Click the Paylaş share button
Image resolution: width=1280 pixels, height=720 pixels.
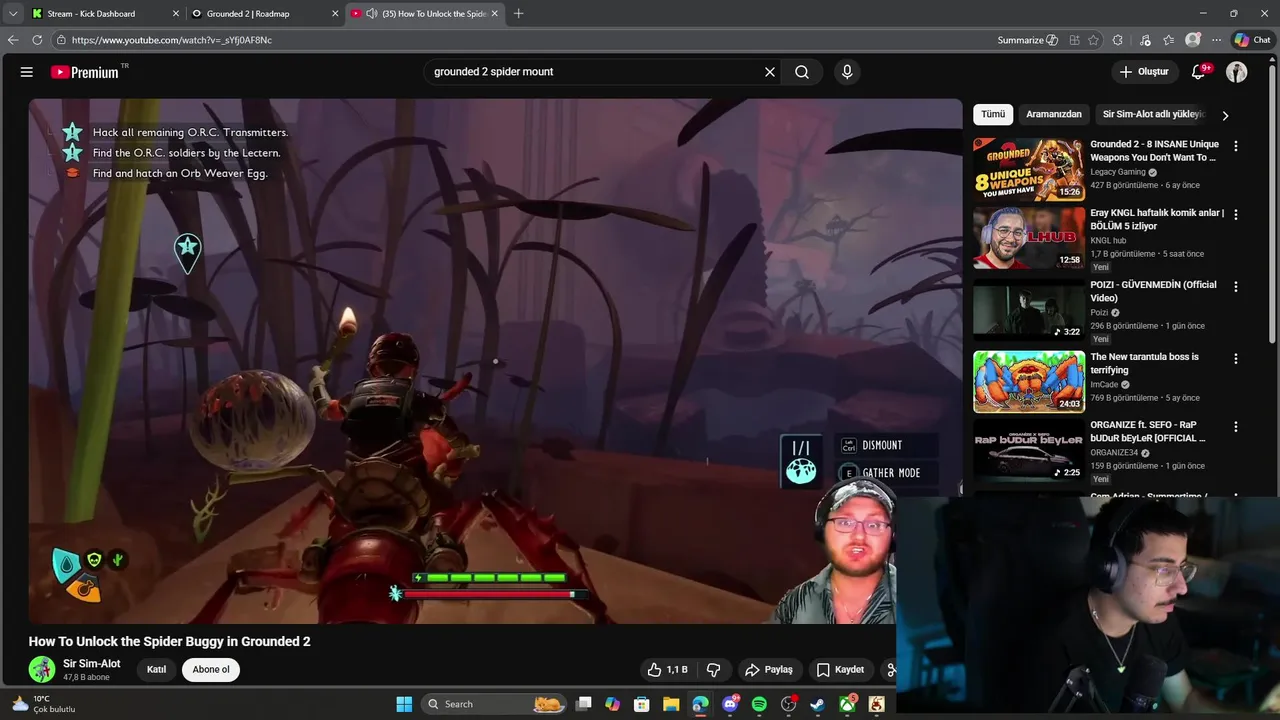click(768, 670)
